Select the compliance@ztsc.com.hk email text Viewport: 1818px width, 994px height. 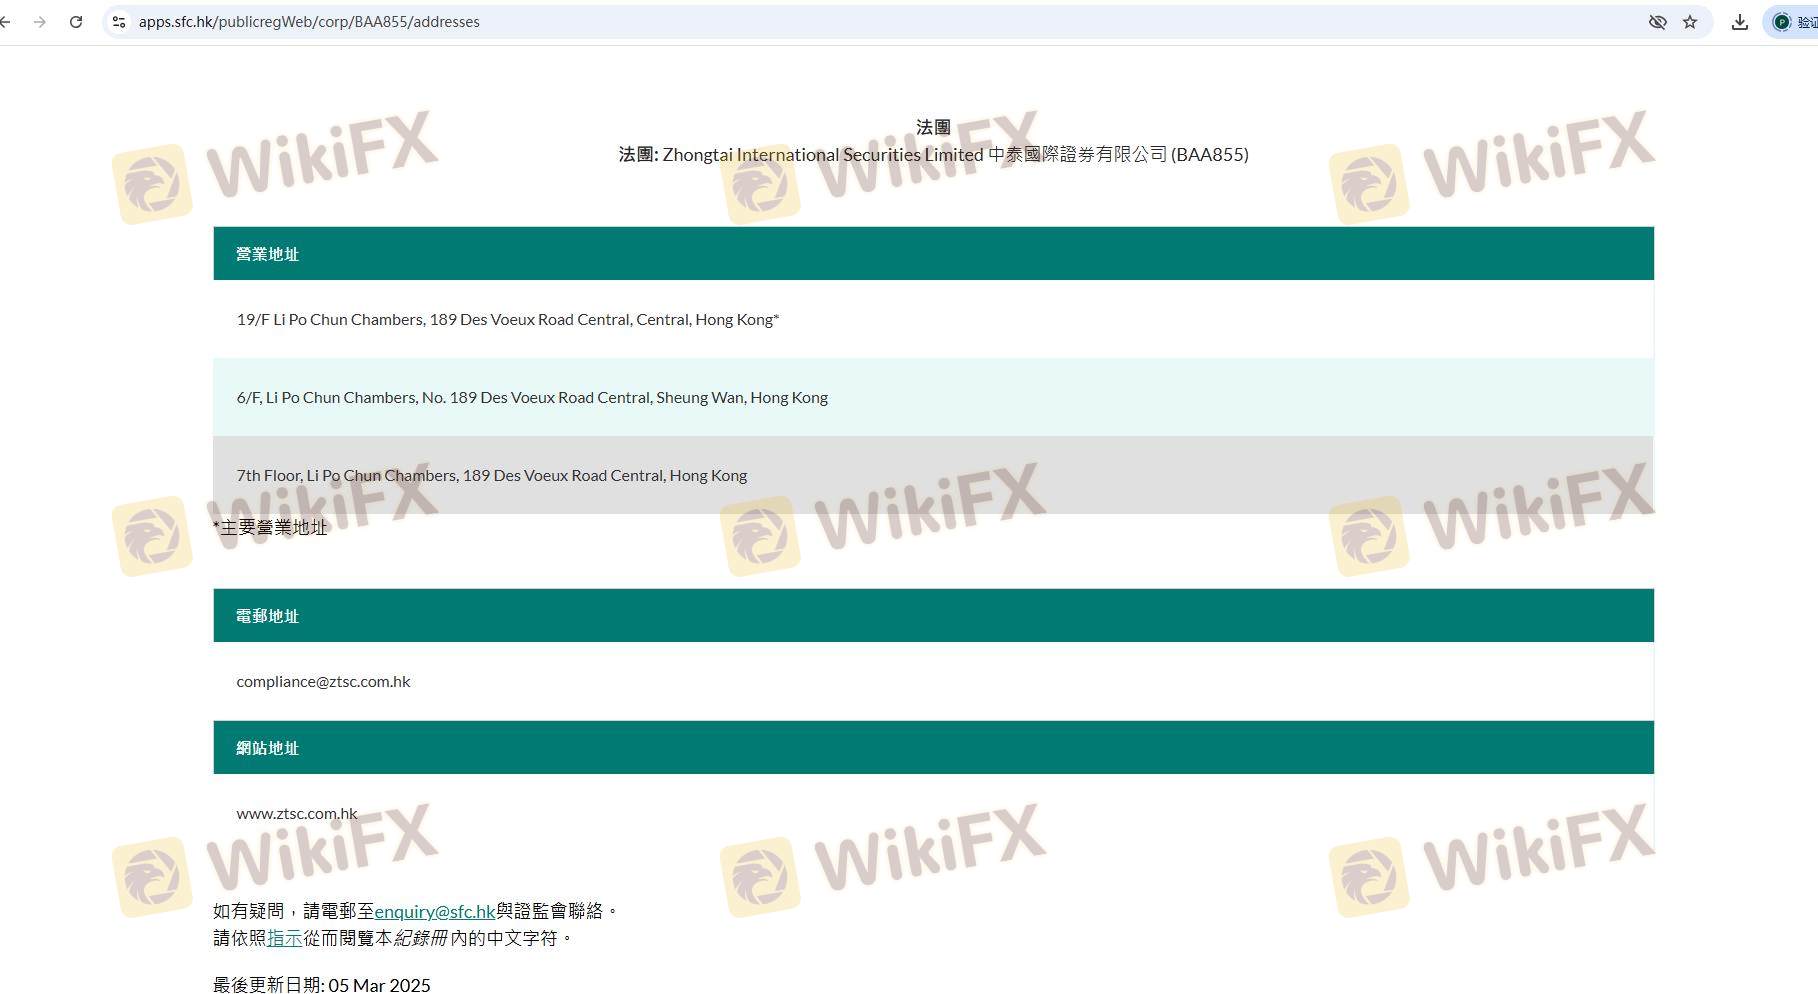pyautogui.click(x=323, y=682)
